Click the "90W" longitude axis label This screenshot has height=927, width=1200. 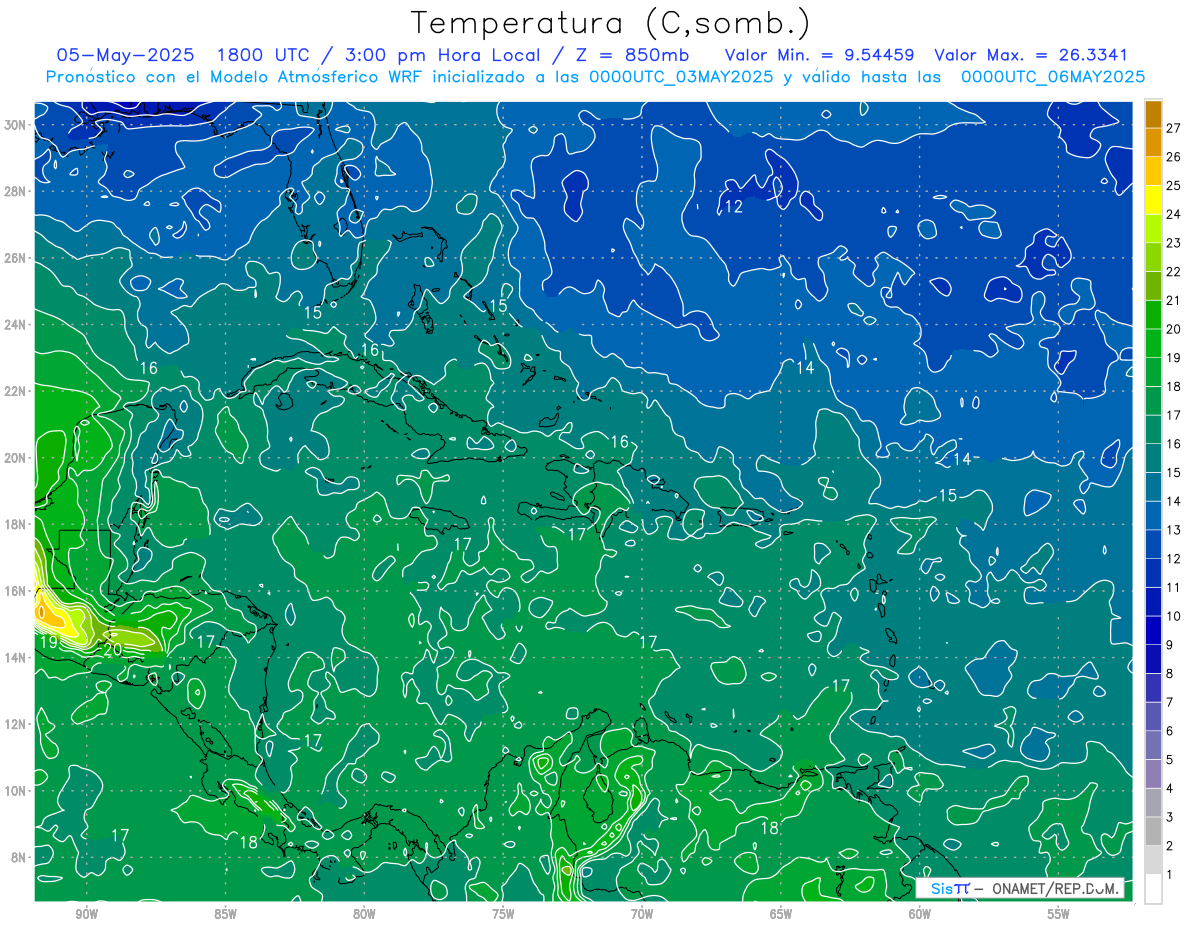pyautogui.click(x=87, y=915)
